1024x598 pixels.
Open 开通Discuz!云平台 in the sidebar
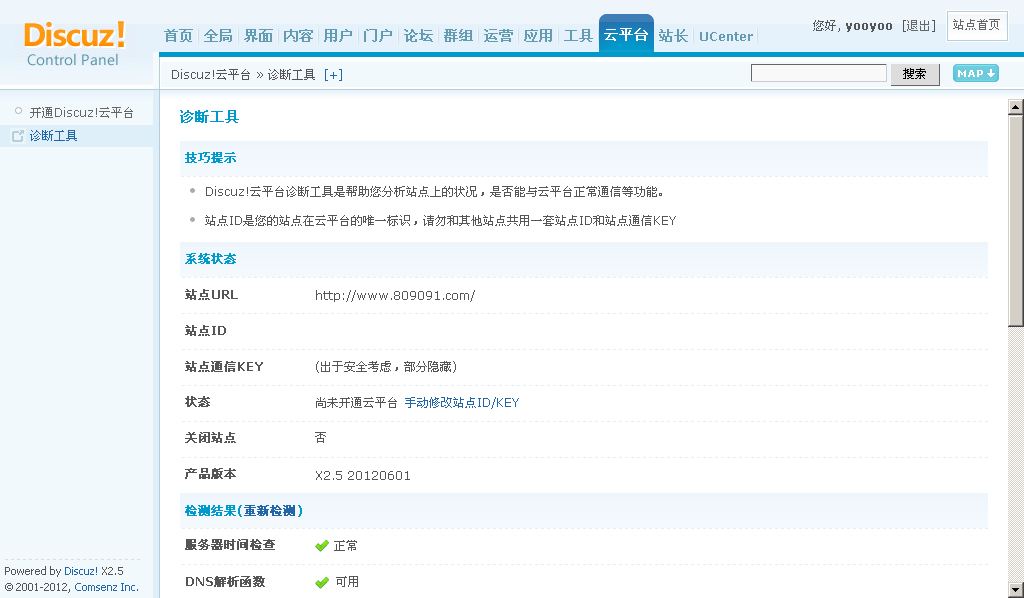[82, 112]
